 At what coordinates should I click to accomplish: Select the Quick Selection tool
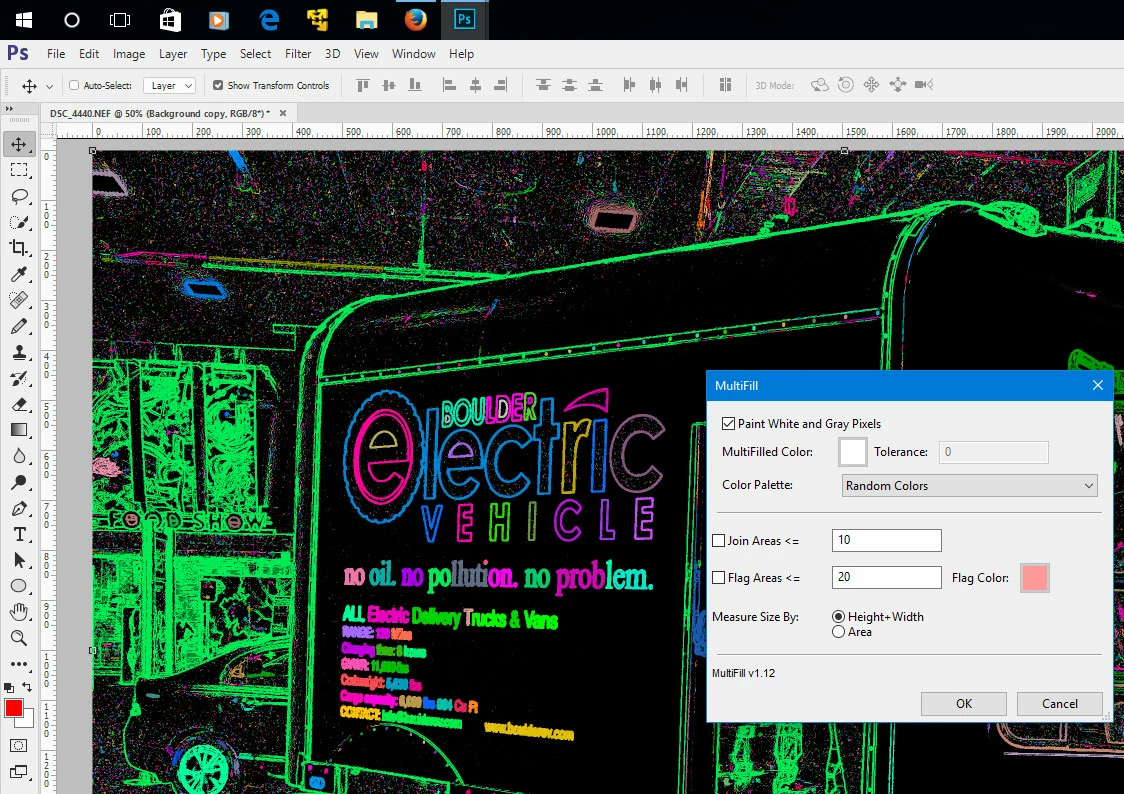tap(19, 222)
